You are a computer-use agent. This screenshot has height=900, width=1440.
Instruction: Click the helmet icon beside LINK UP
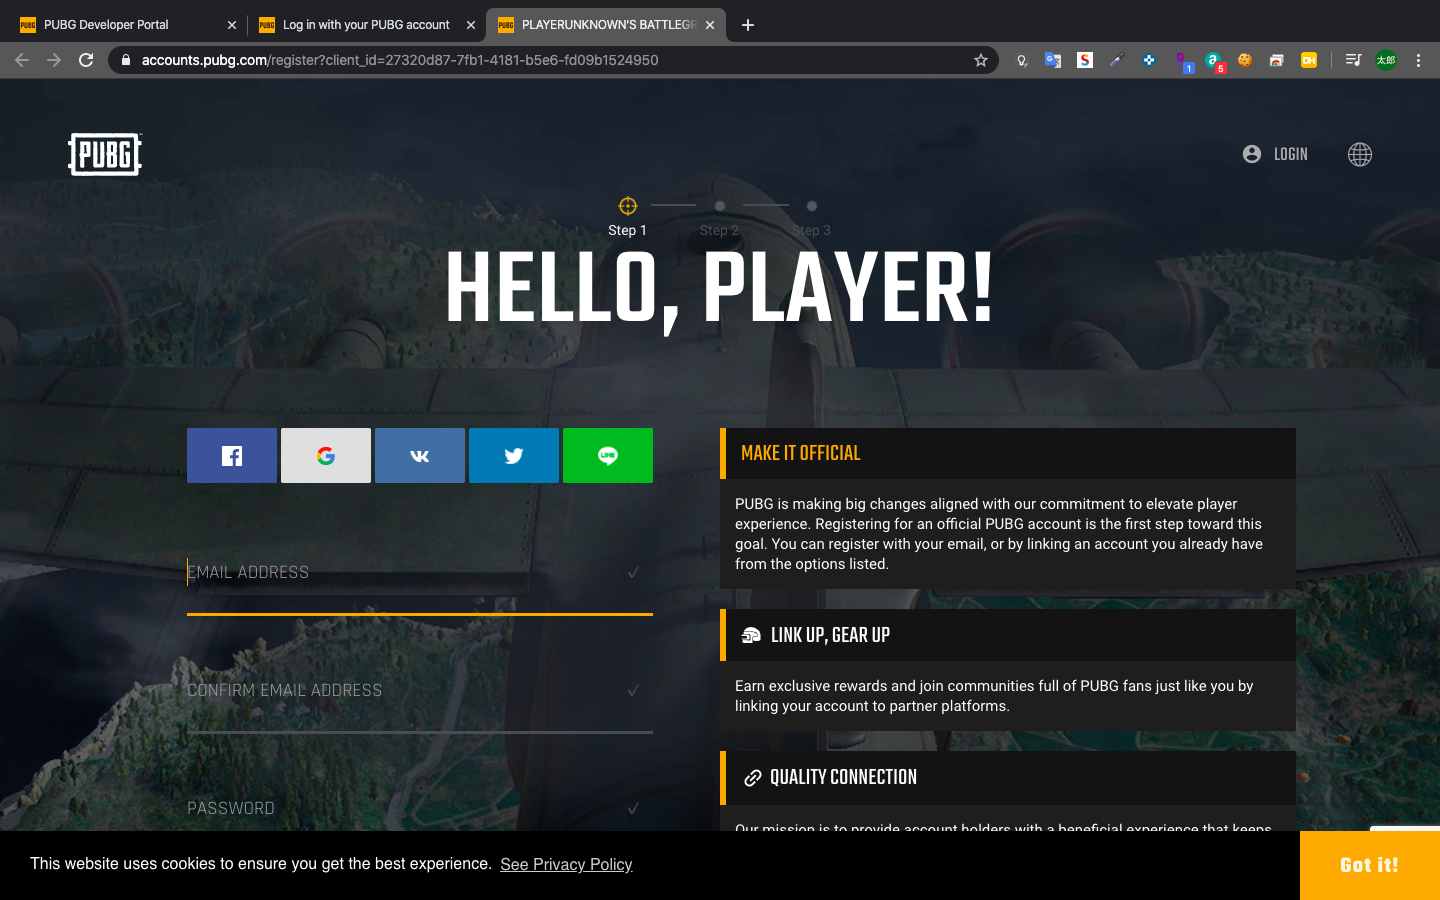pyautogui.click(x=751, y=635)
